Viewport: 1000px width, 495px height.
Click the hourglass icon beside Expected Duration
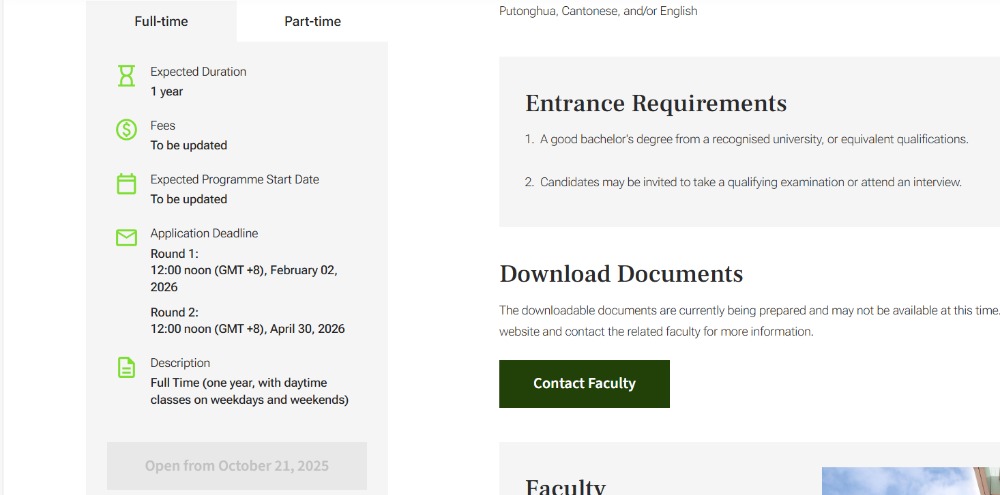point(126,76)
